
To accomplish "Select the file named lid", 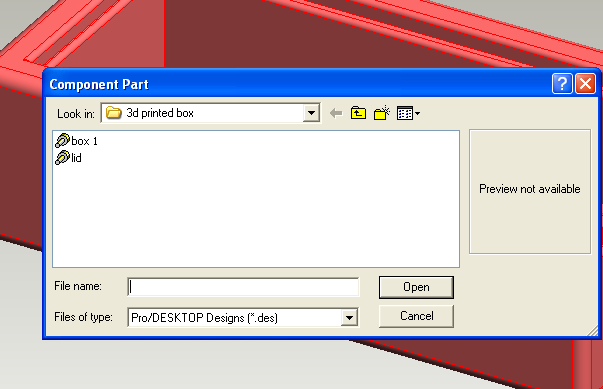I will point(77,158).
